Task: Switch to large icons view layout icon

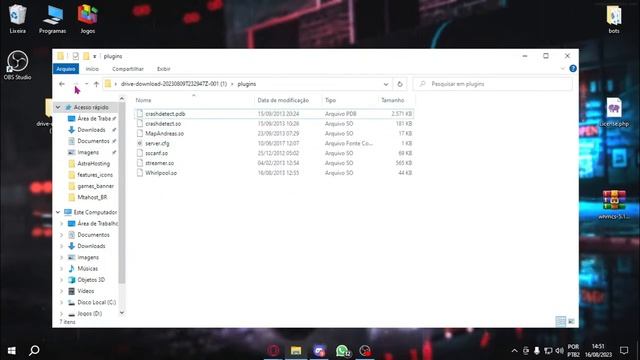Action: (571, 322)
